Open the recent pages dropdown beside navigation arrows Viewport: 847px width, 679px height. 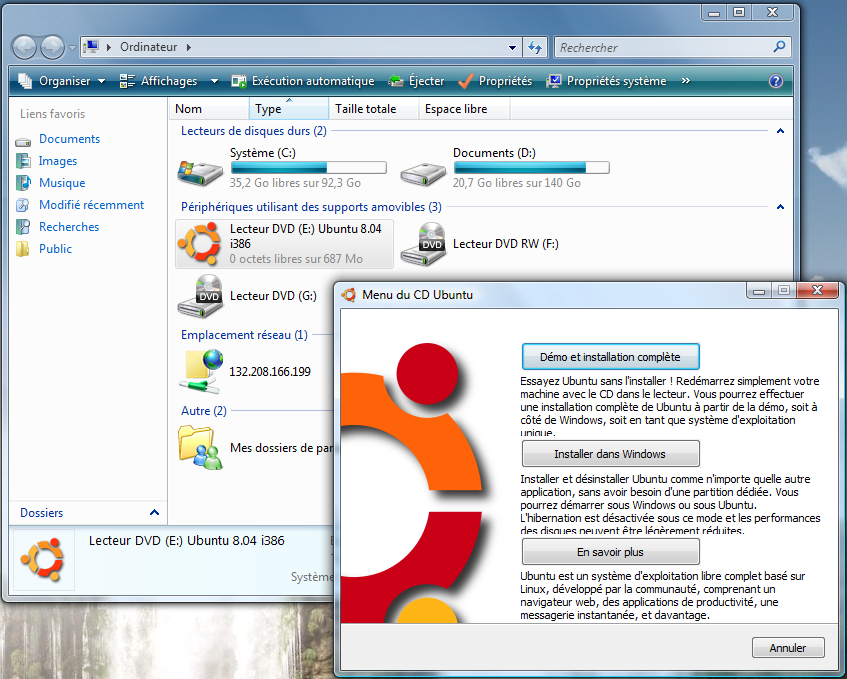point(72,48)
